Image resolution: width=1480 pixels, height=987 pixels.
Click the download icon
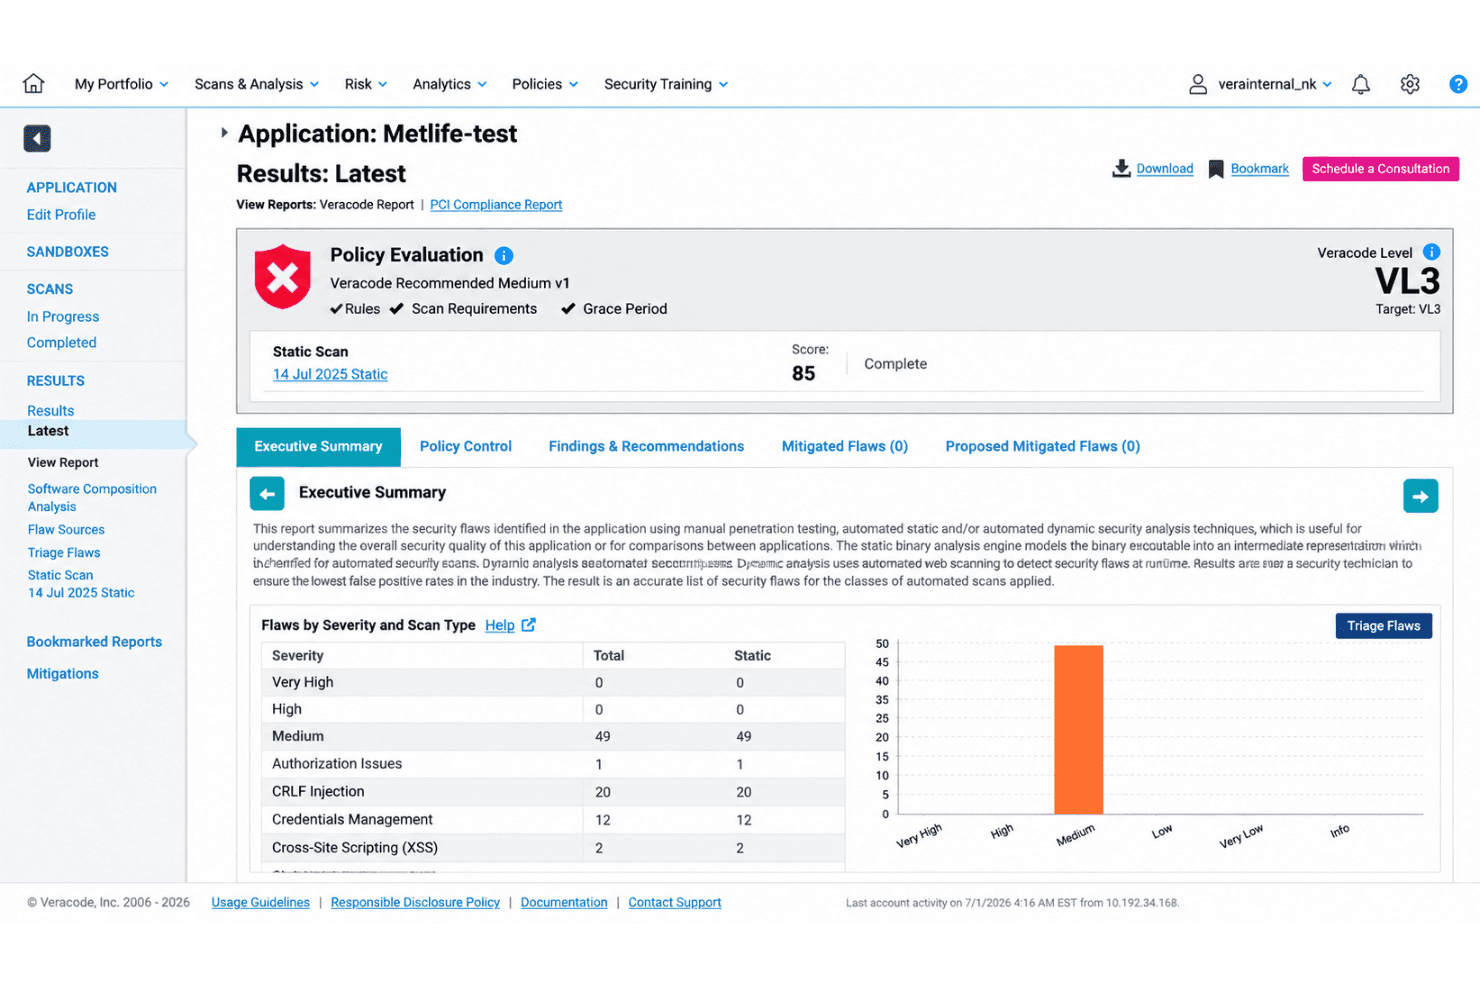(1121, 168)
